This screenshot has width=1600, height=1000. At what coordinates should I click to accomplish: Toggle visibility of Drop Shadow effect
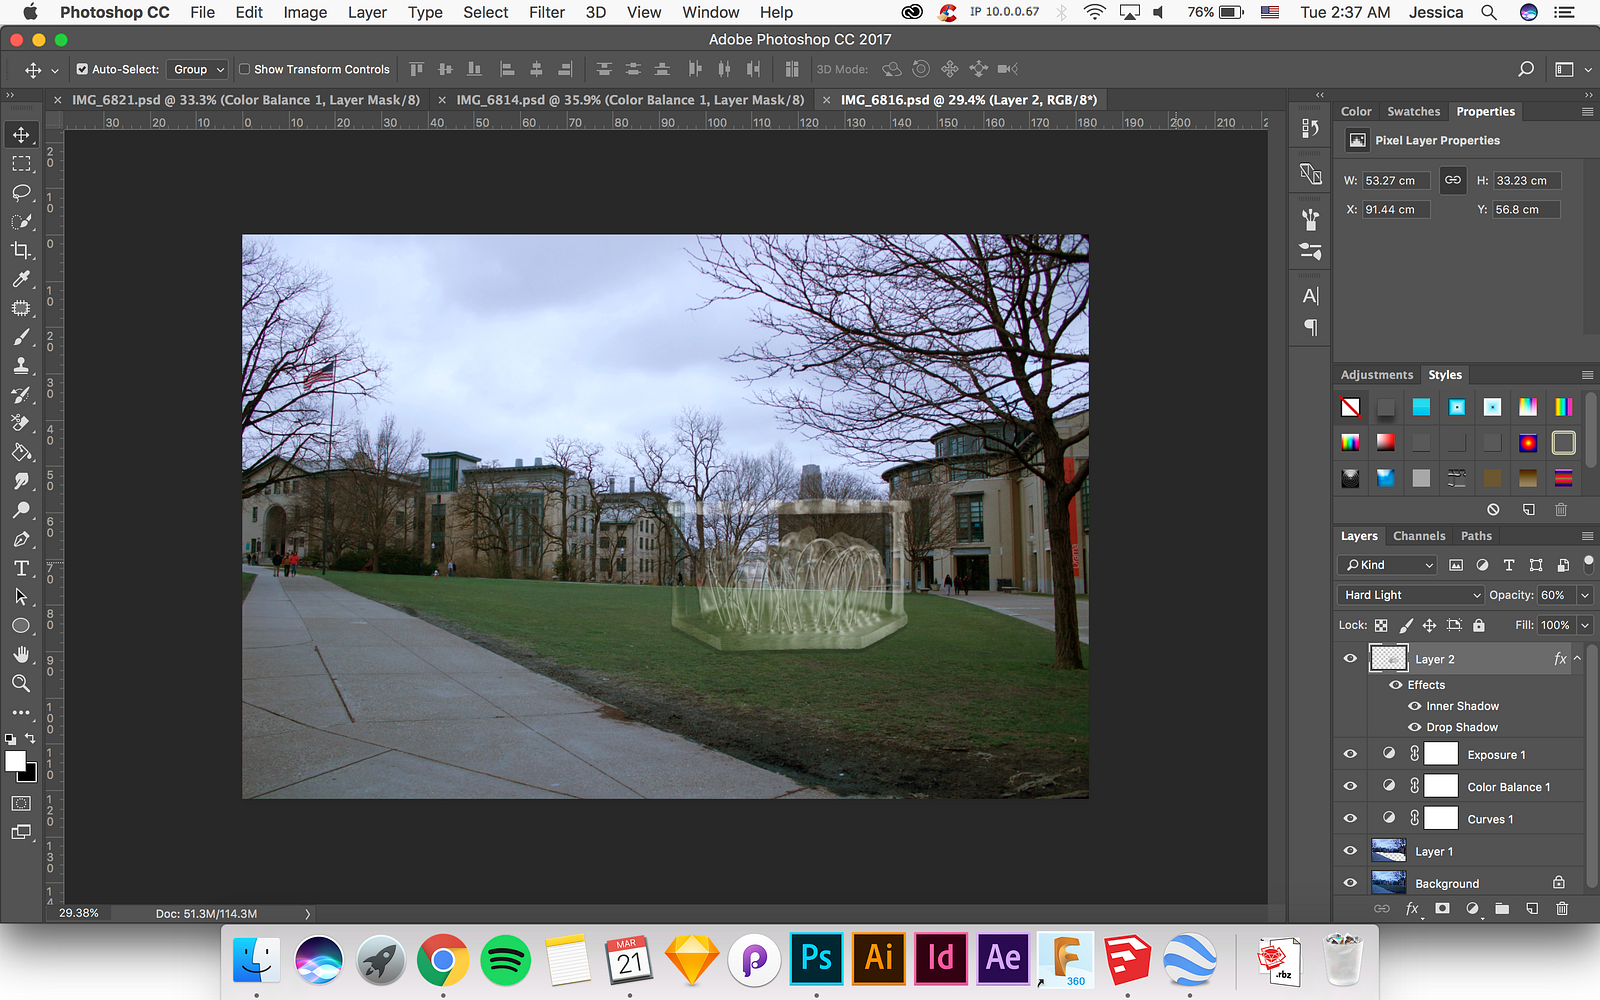pyautogui.click(x=1414, y=727)
